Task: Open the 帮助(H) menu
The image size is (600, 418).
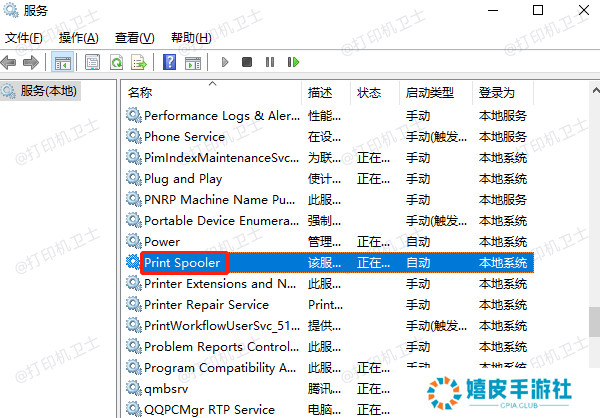Action: (191, 38)
